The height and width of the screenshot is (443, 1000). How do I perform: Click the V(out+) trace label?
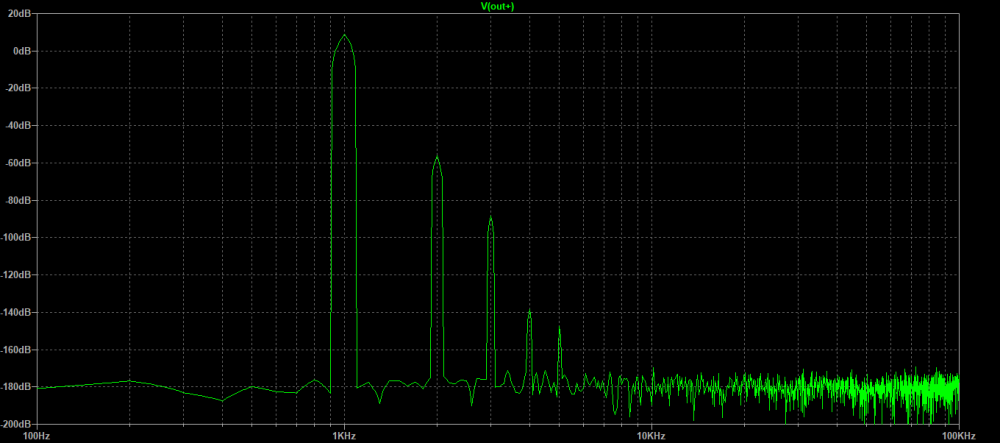click(499, 6)
